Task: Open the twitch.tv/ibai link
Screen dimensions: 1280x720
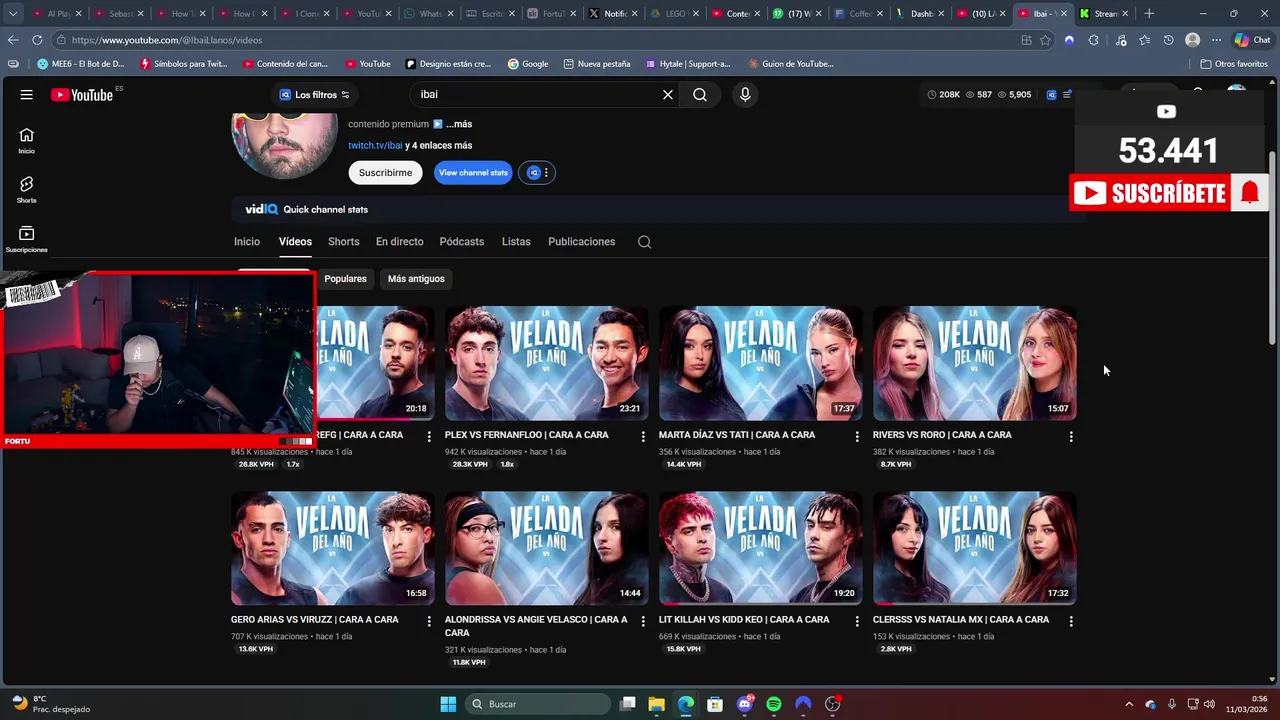Action: 375,145
